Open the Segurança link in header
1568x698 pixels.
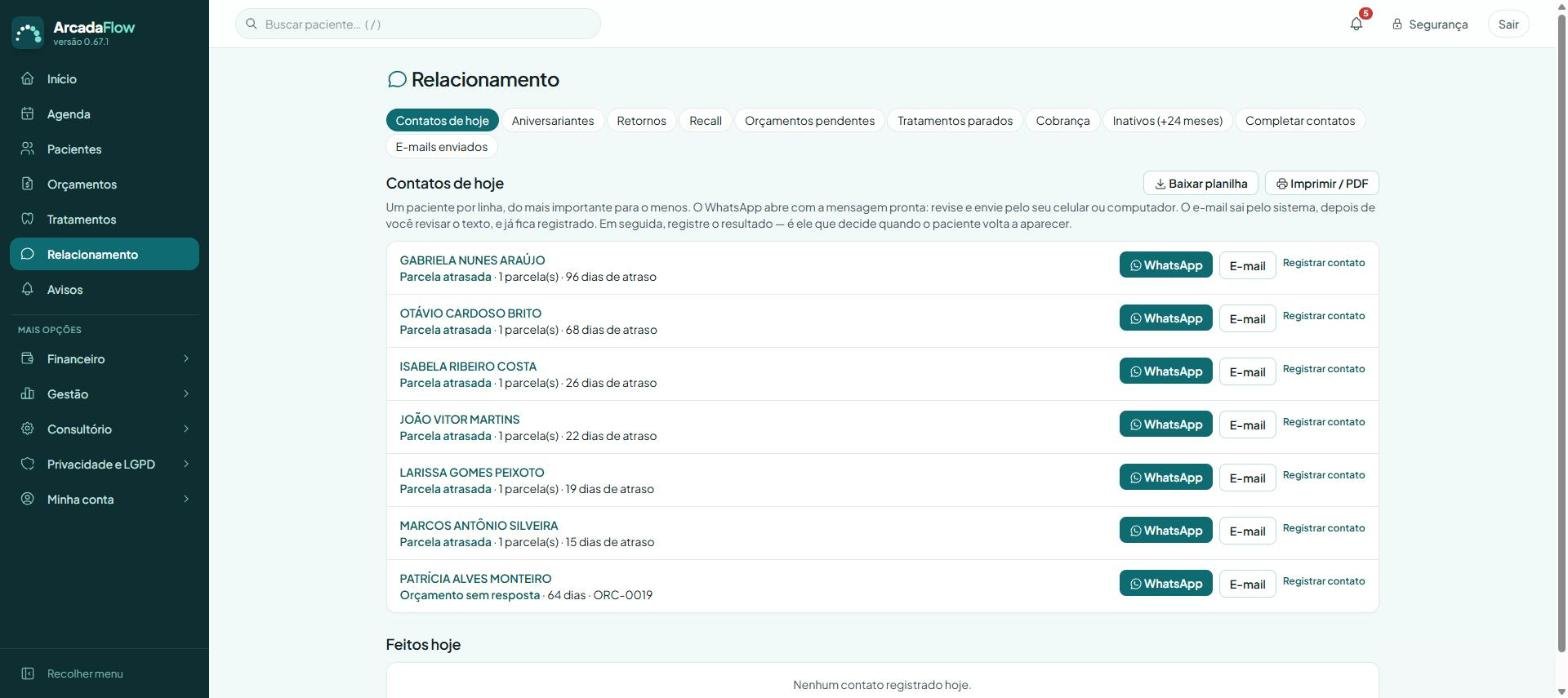pos(1430,24)
